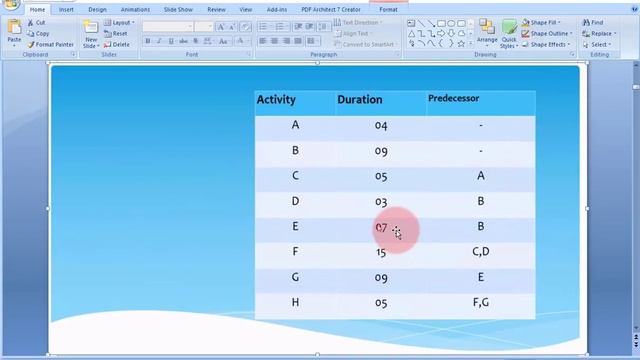640x360 pixels.
Task: Open the Columns dropdown
Action: coord(313,41)
